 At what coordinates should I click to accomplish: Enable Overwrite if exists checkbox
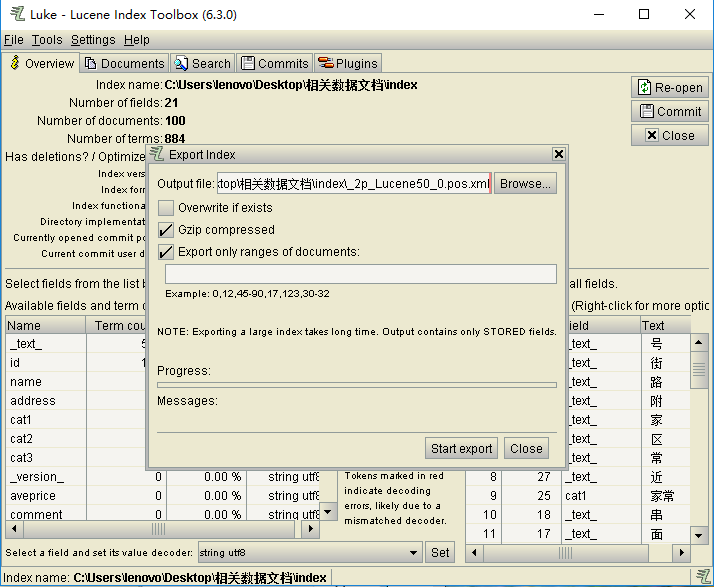coord(166,208)
